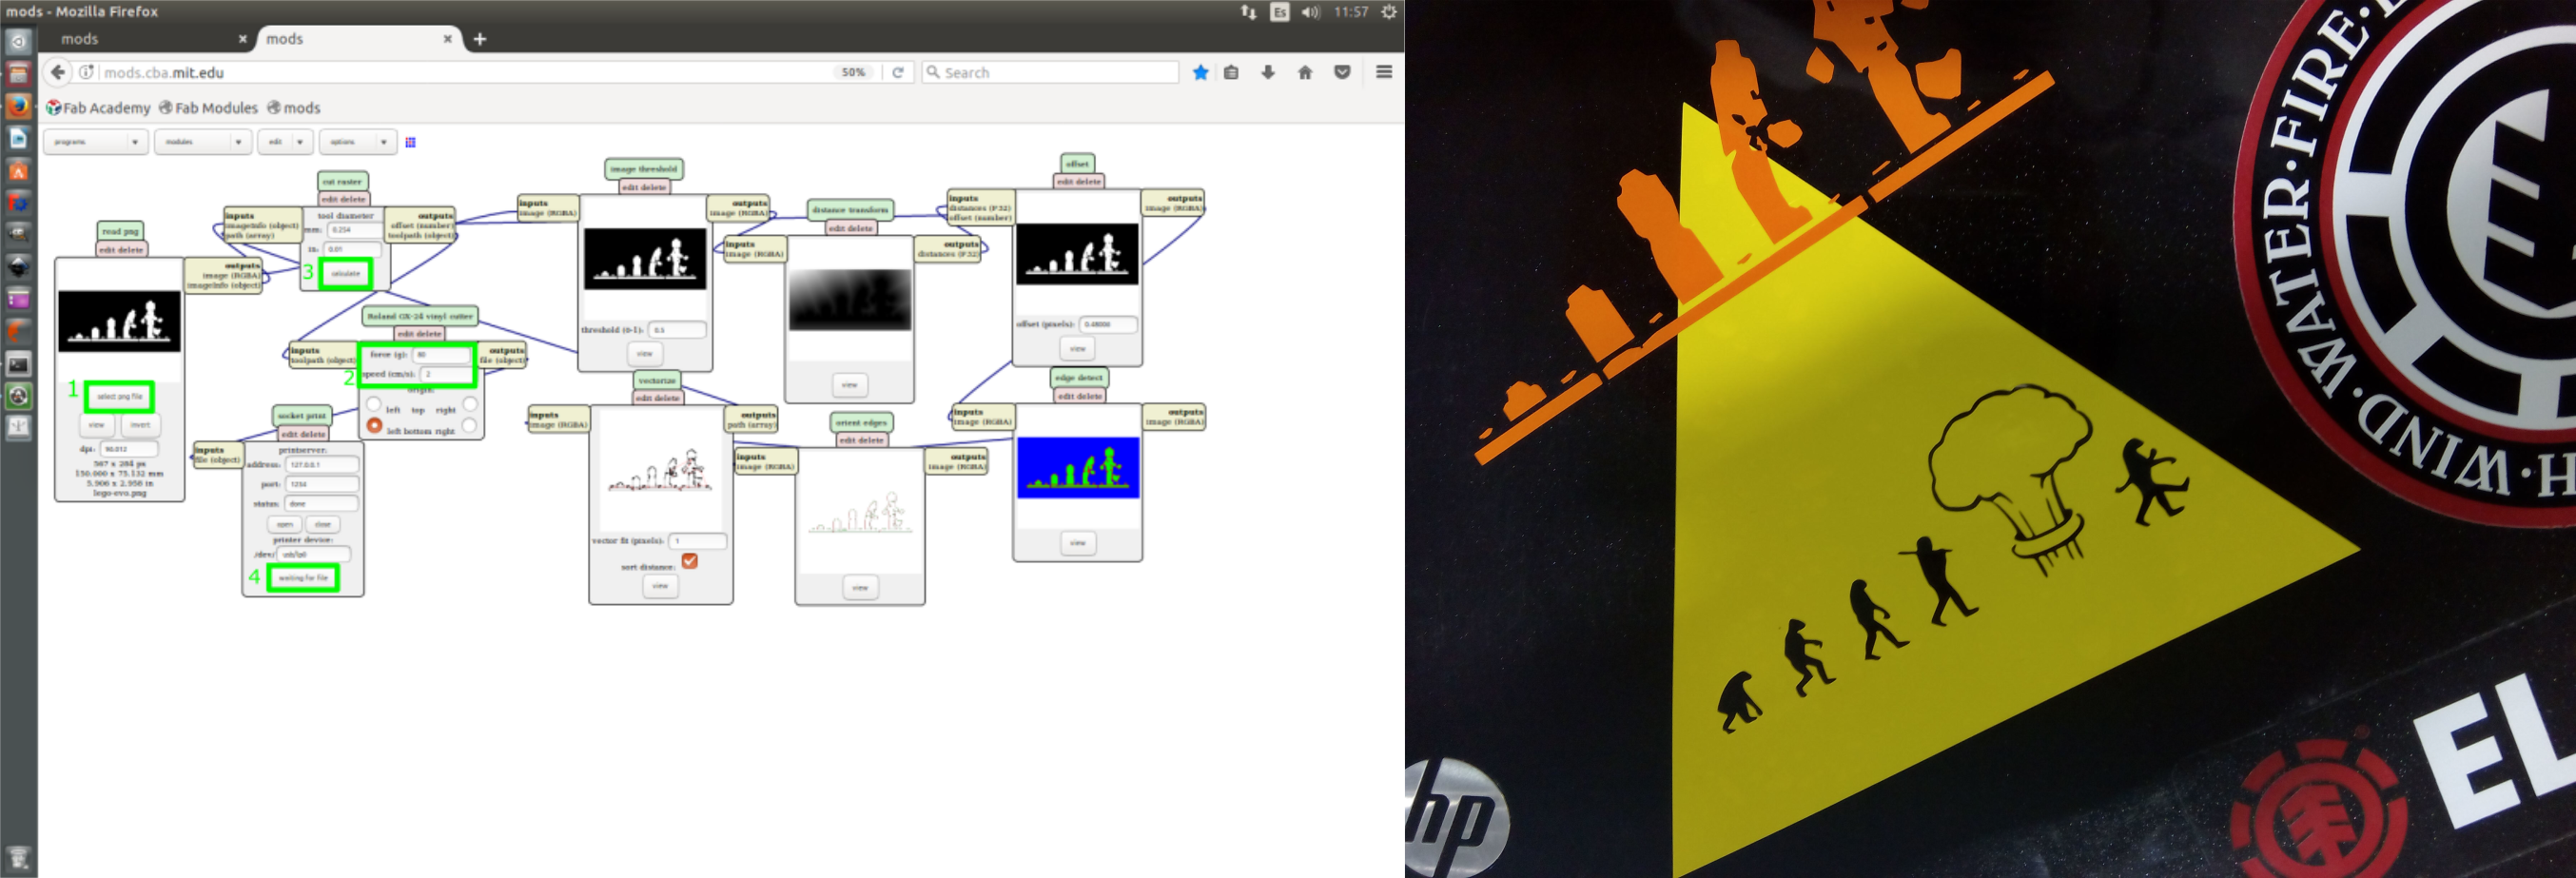Reload the mods page
Screen dimensions: 2576x878
(x=898, y=72)
